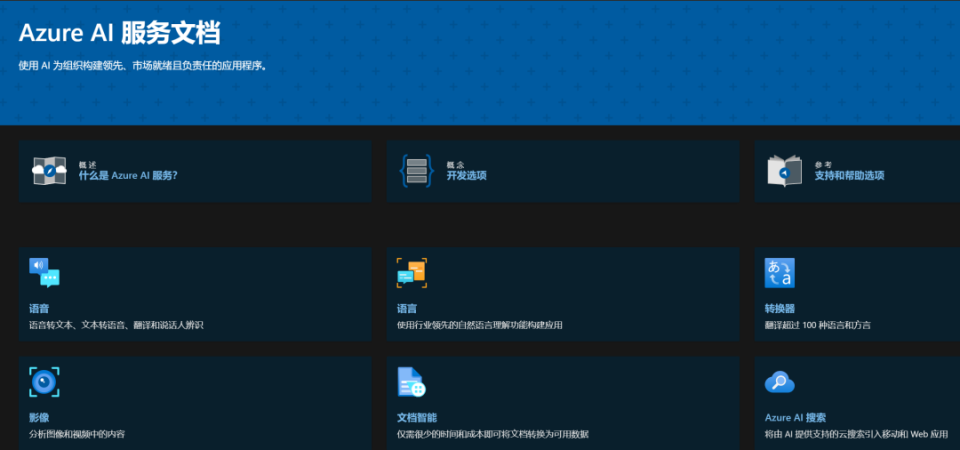
Task: Click 使用行业领先的自然语言理解 description text
Action: (479, 325)
